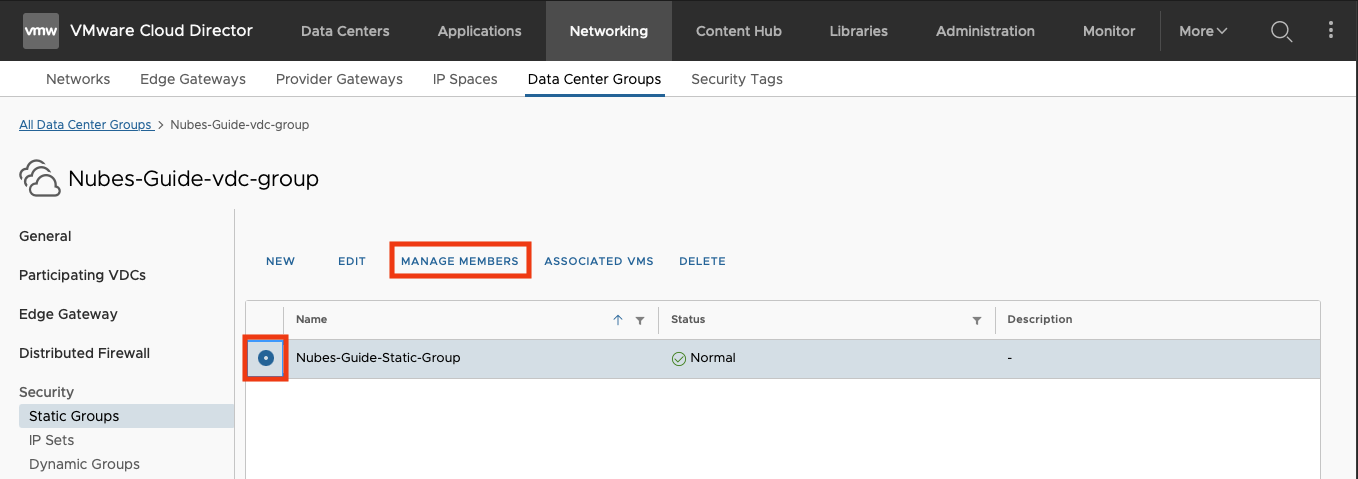Click the Normal status cell text
The height and width of the screenshot is (479, 1358).
click(712, 358)
